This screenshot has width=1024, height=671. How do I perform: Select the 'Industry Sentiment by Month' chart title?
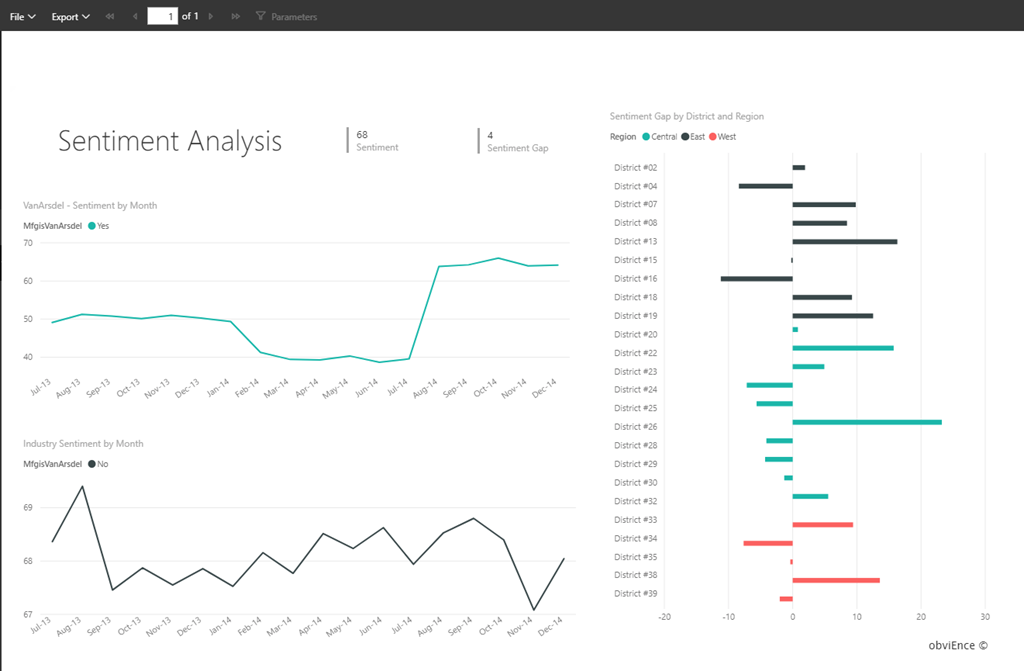point(83,444)
